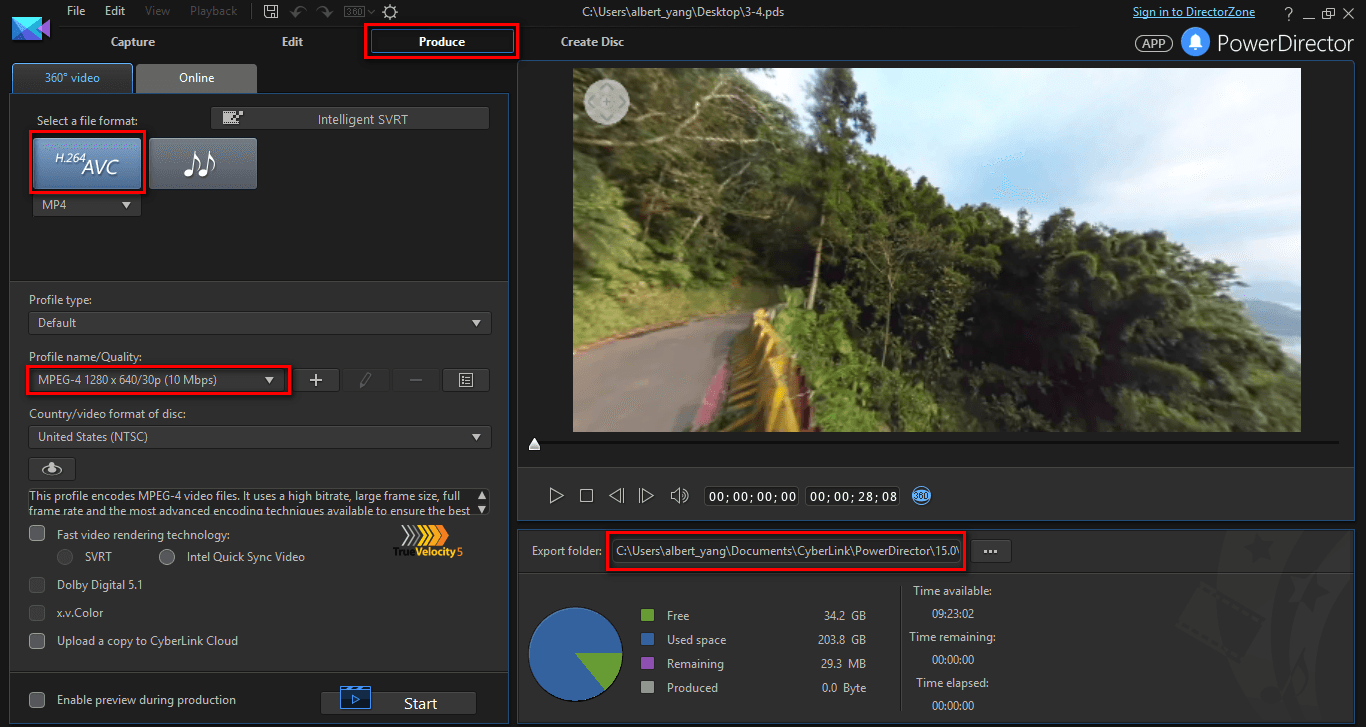Check Upload a copy to CyberLink Cloud

[x=37, y=641]
